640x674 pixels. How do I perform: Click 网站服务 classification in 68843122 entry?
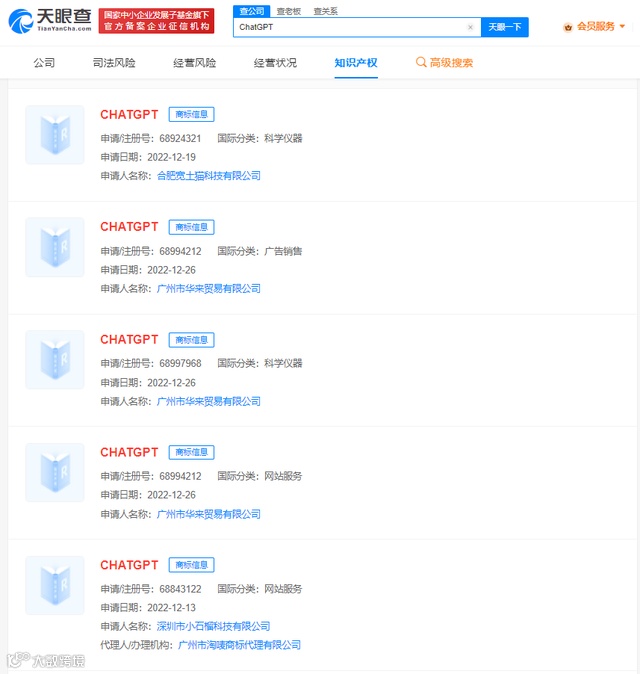(283, 589)
